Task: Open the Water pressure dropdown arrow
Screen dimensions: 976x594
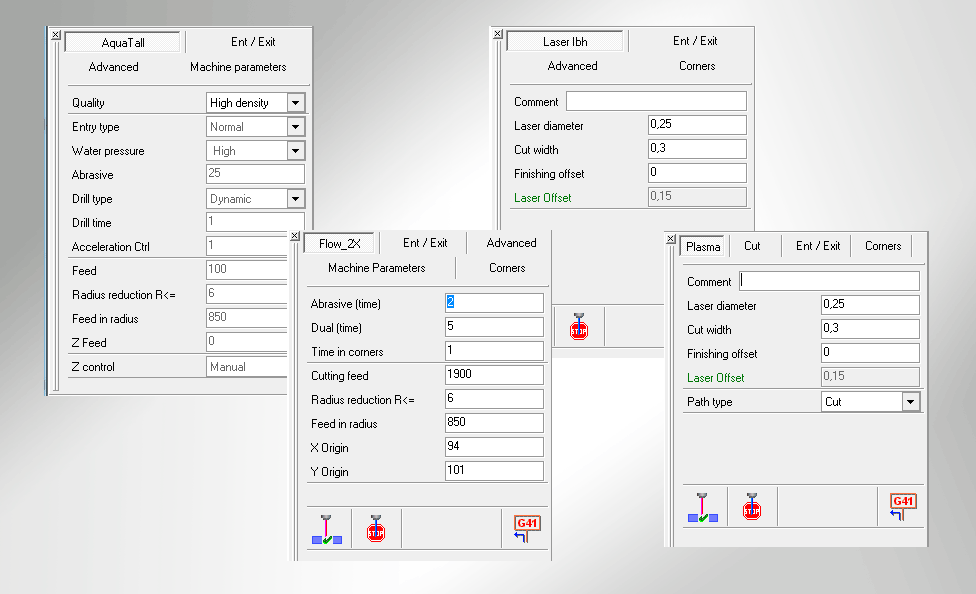Action: click(296, 151)
